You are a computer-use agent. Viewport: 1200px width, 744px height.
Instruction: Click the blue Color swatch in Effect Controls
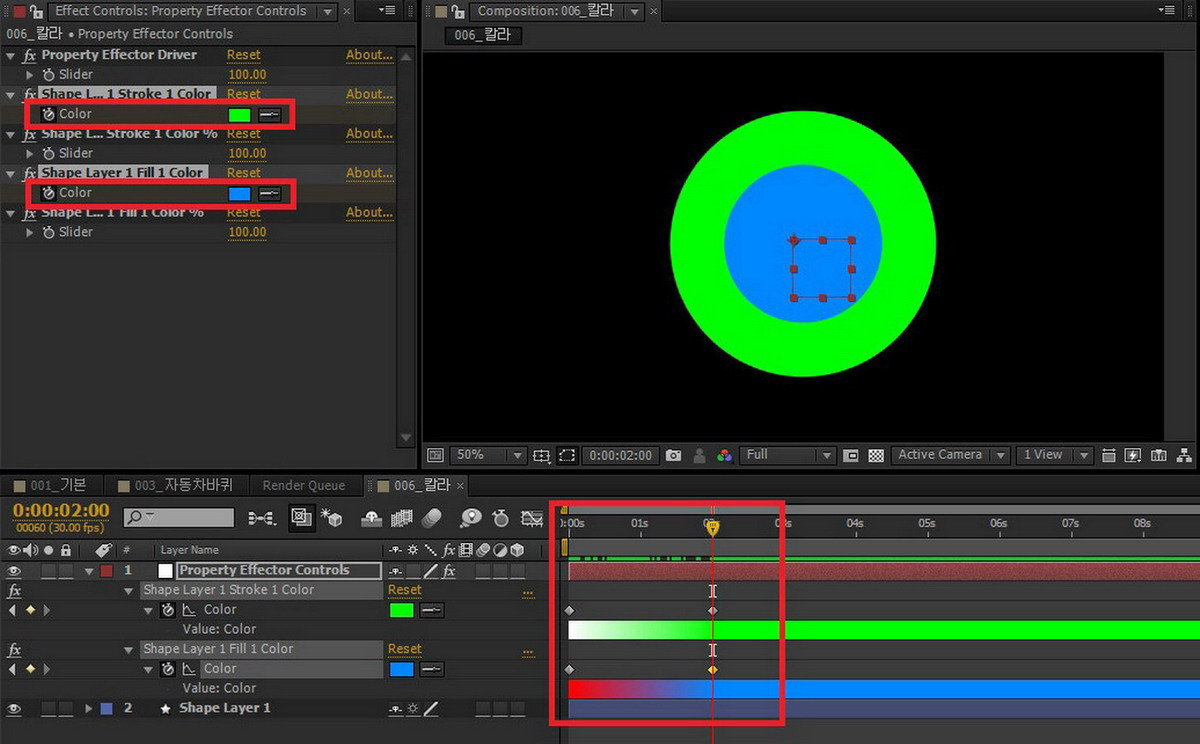coord(239,193)
